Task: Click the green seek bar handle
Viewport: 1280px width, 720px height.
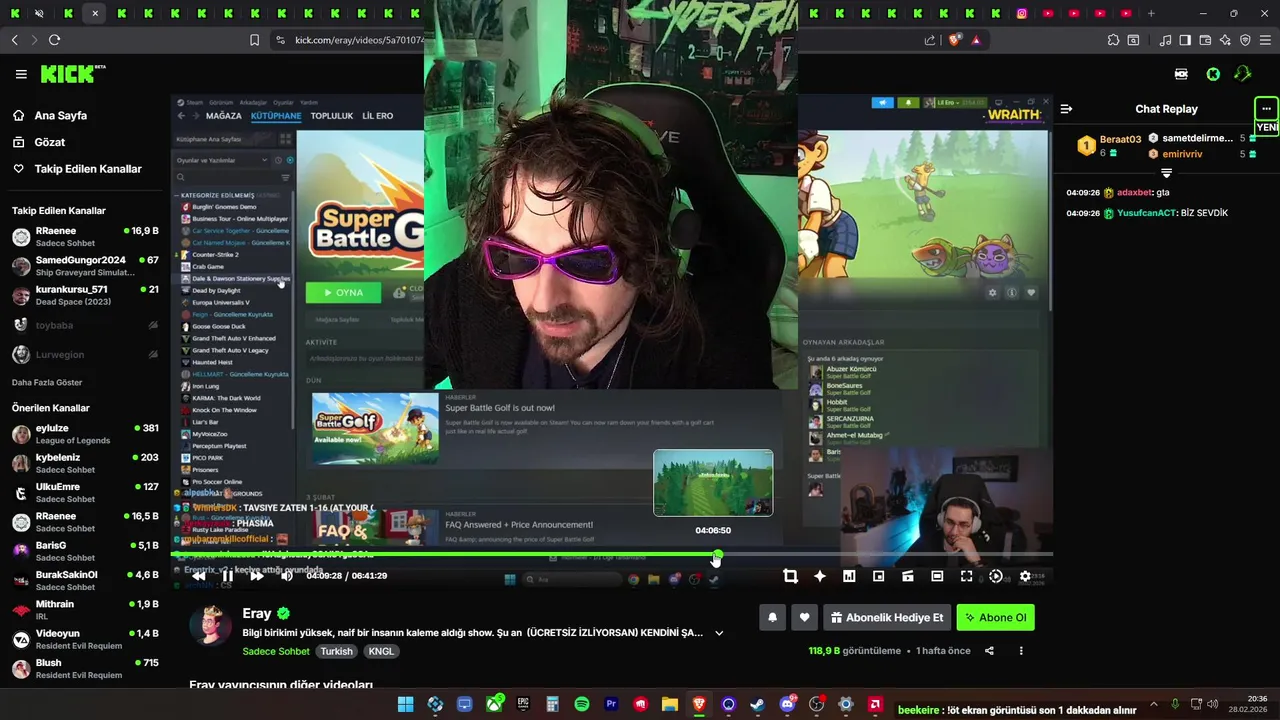Action: [x=718, y=554]
